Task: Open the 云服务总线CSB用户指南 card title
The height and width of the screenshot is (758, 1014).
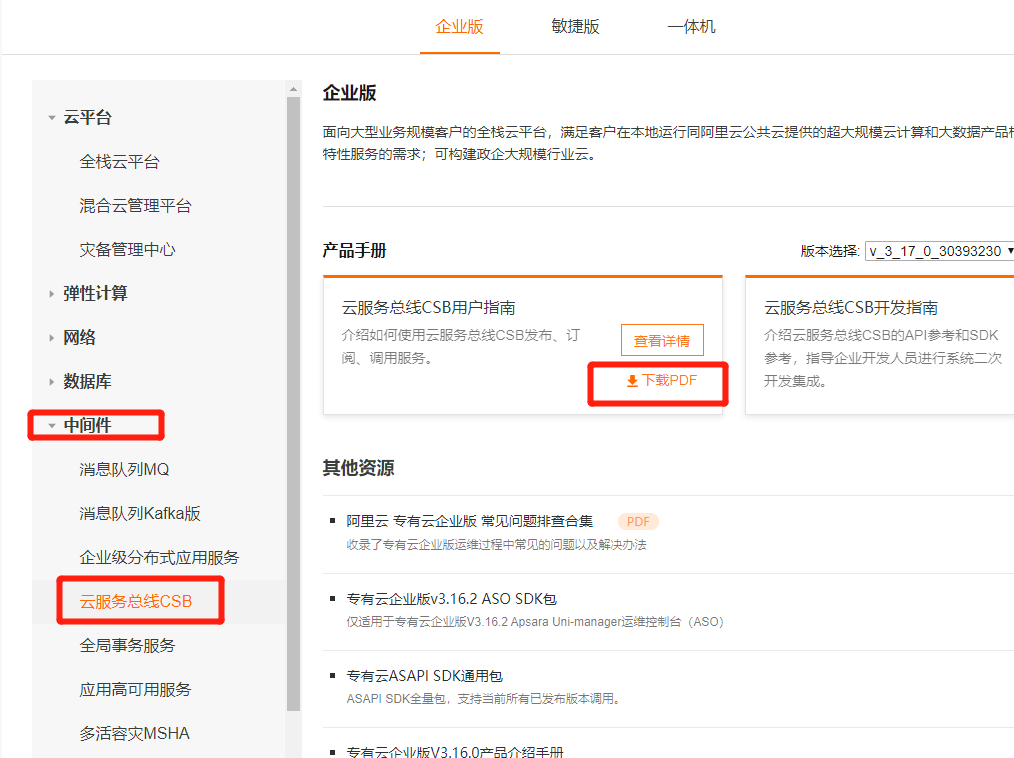Action: click(428, 308)
